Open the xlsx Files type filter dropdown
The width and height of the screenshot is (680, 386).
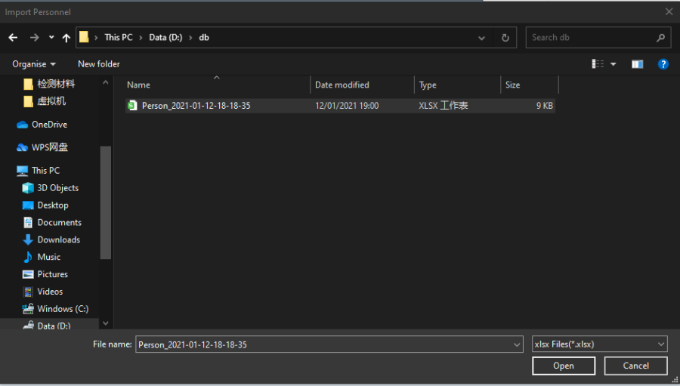599,344
